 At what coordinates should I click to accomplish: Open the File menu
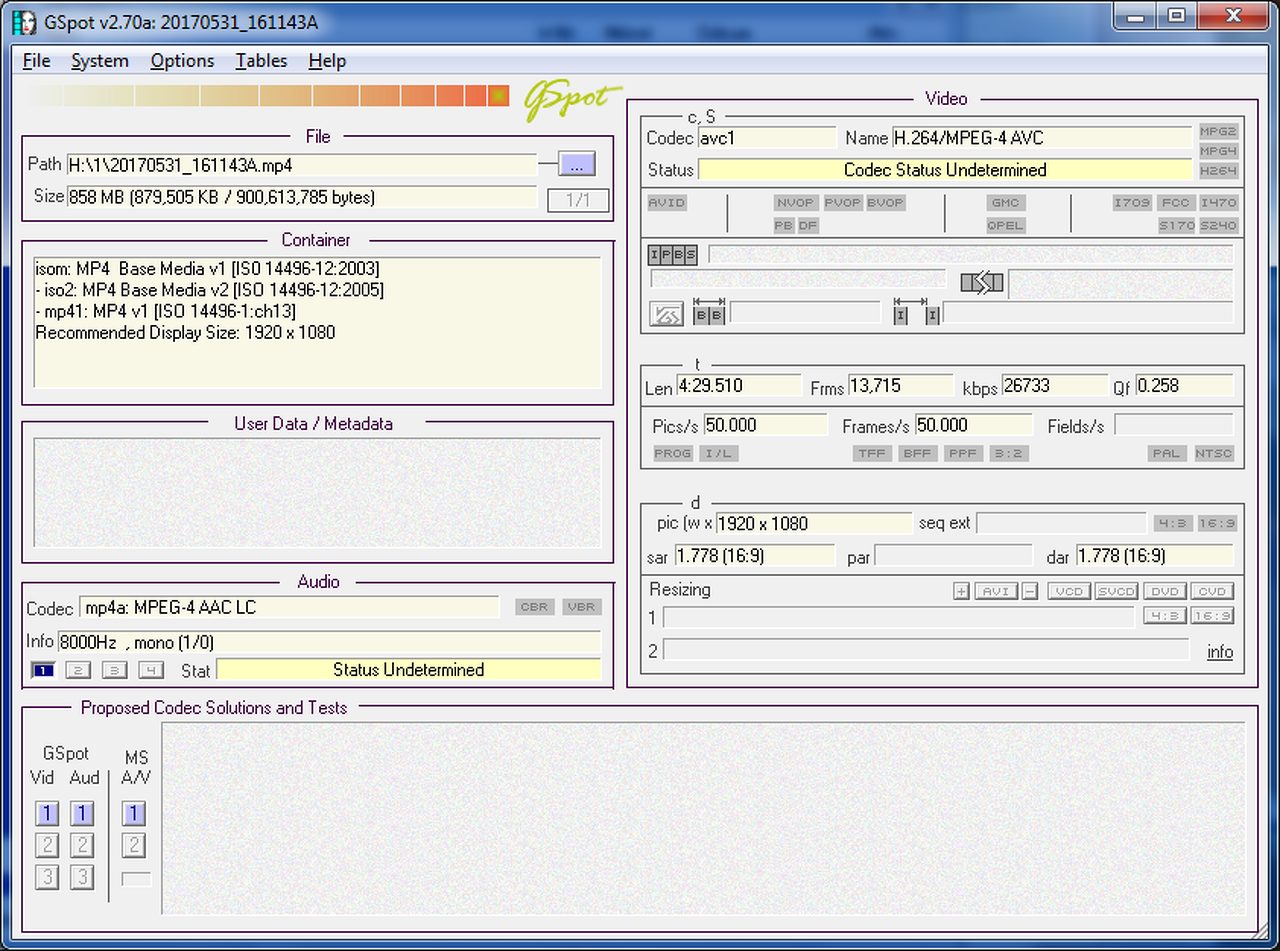point(36,61)
